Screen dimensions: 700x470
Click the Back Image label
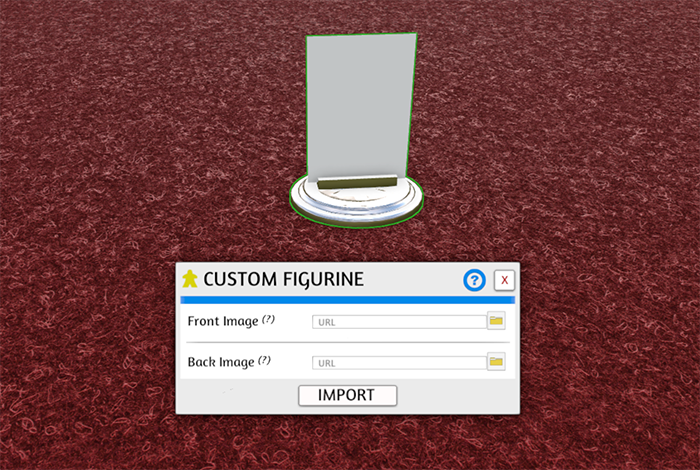pos(221,362)
